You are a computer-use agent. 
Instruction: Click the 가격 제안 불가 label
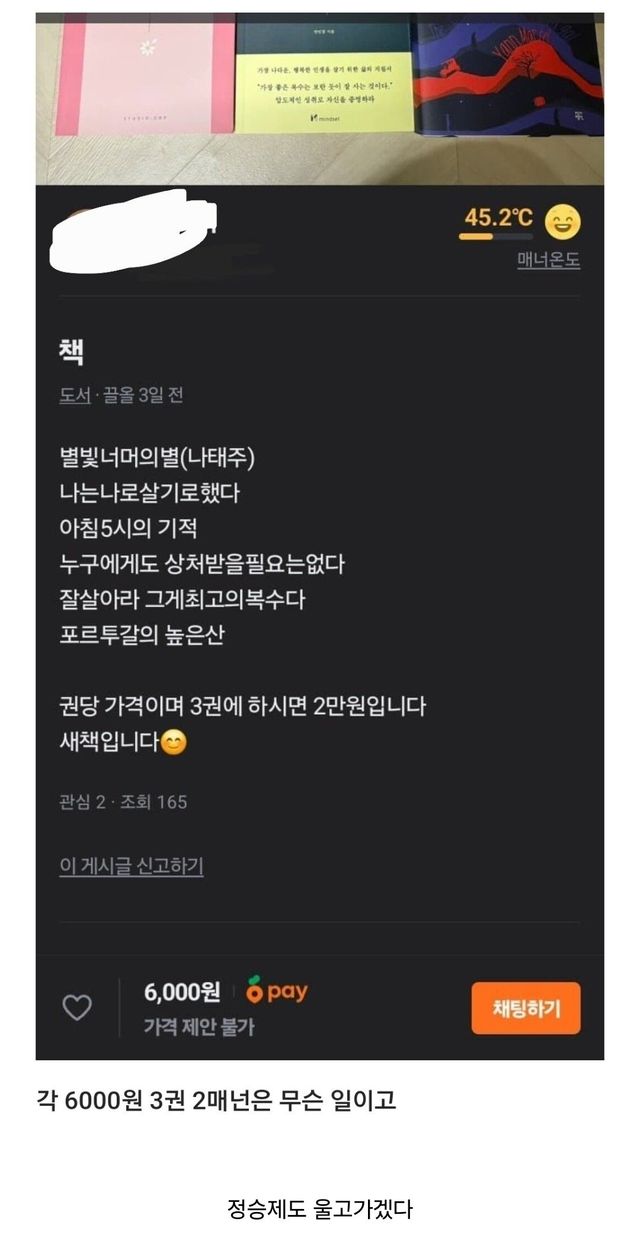[199, 1027]
